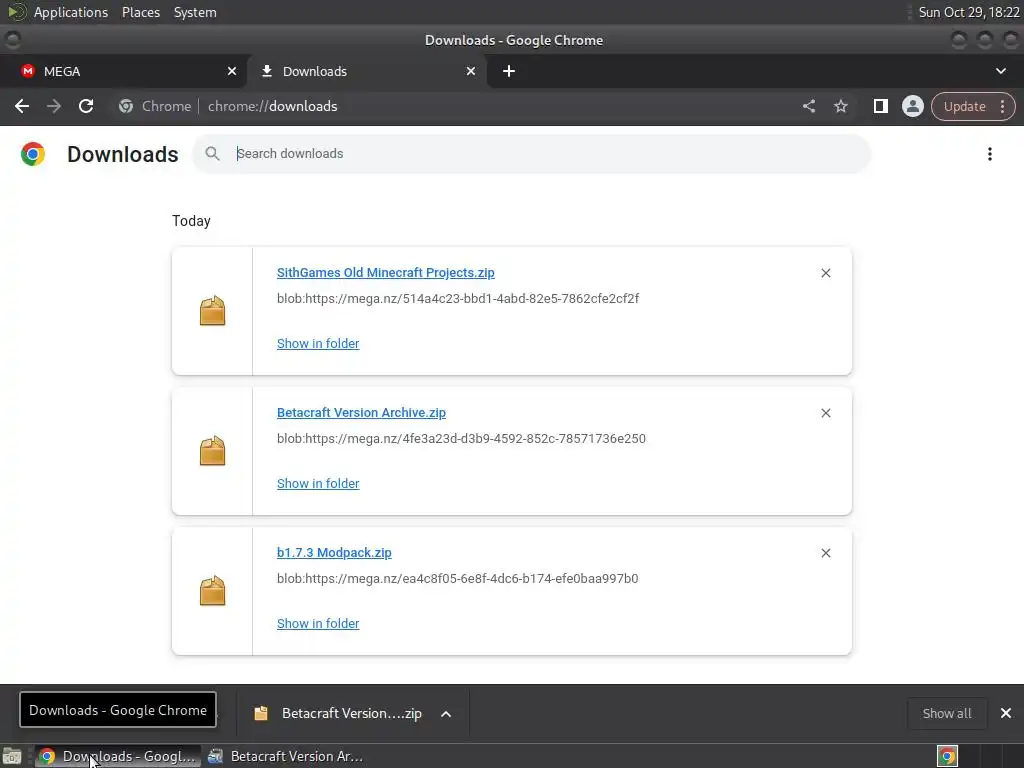Remove b1.7.3 Modpack.zip from list
The height and width of the screenshot is (768, 1024).
tap(825, 553)
